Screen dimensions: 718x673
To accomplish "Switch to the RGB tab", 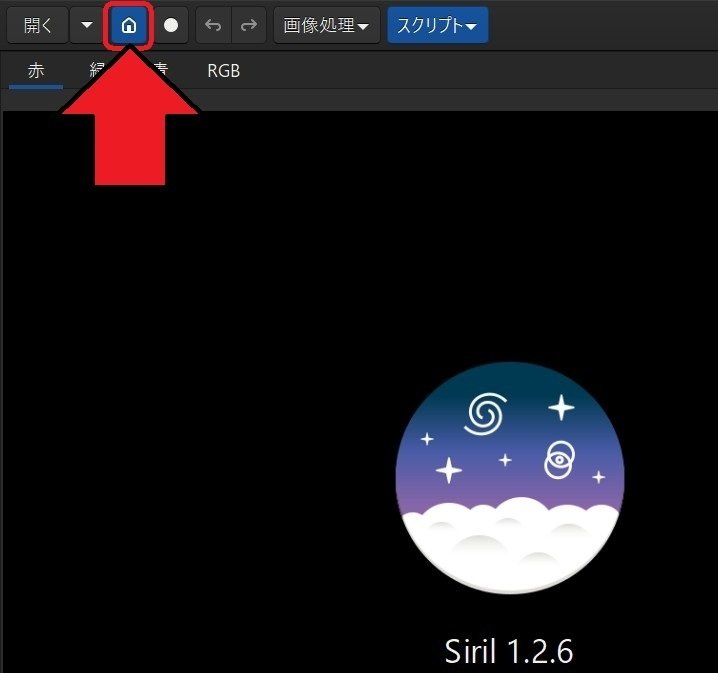I will (223, 71).
